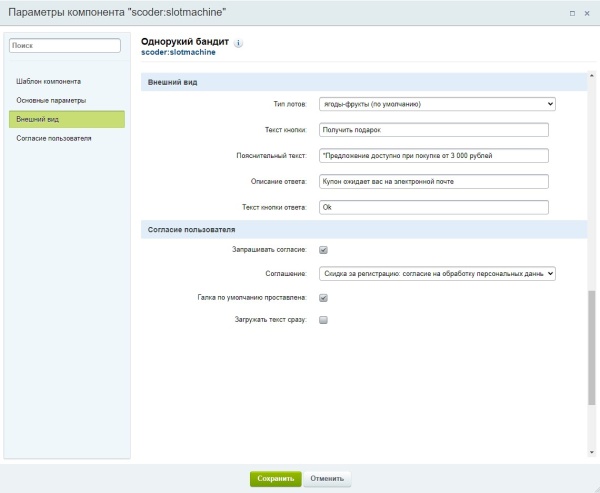This screenshot has height=493, width=600.
Task: Open Шаблон компонента section
Action: (x=48, y=80)
